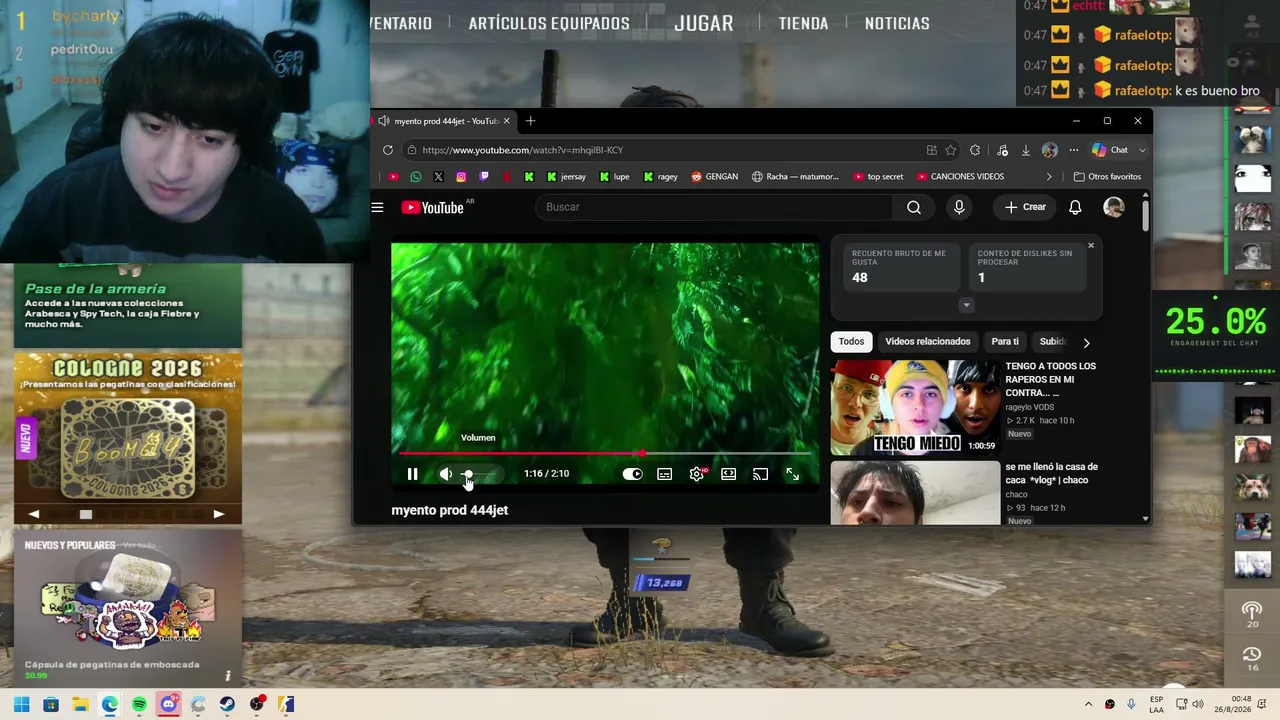
Task: Open the ragey bookmark
Action: (x=660, y=177)
